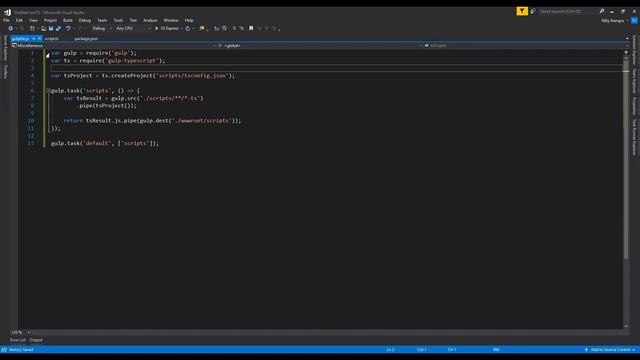640x360 pixels.
Task: Click Add to Source Control in status bar
Action: (x=610, y=350)
